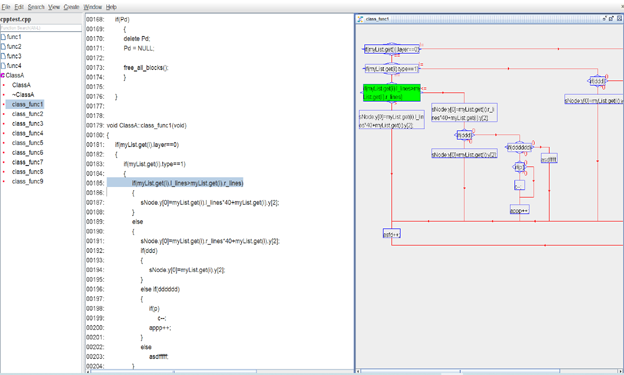
Task: Select flowchart node 'asfd++'
Action: [x=392, y=234]
